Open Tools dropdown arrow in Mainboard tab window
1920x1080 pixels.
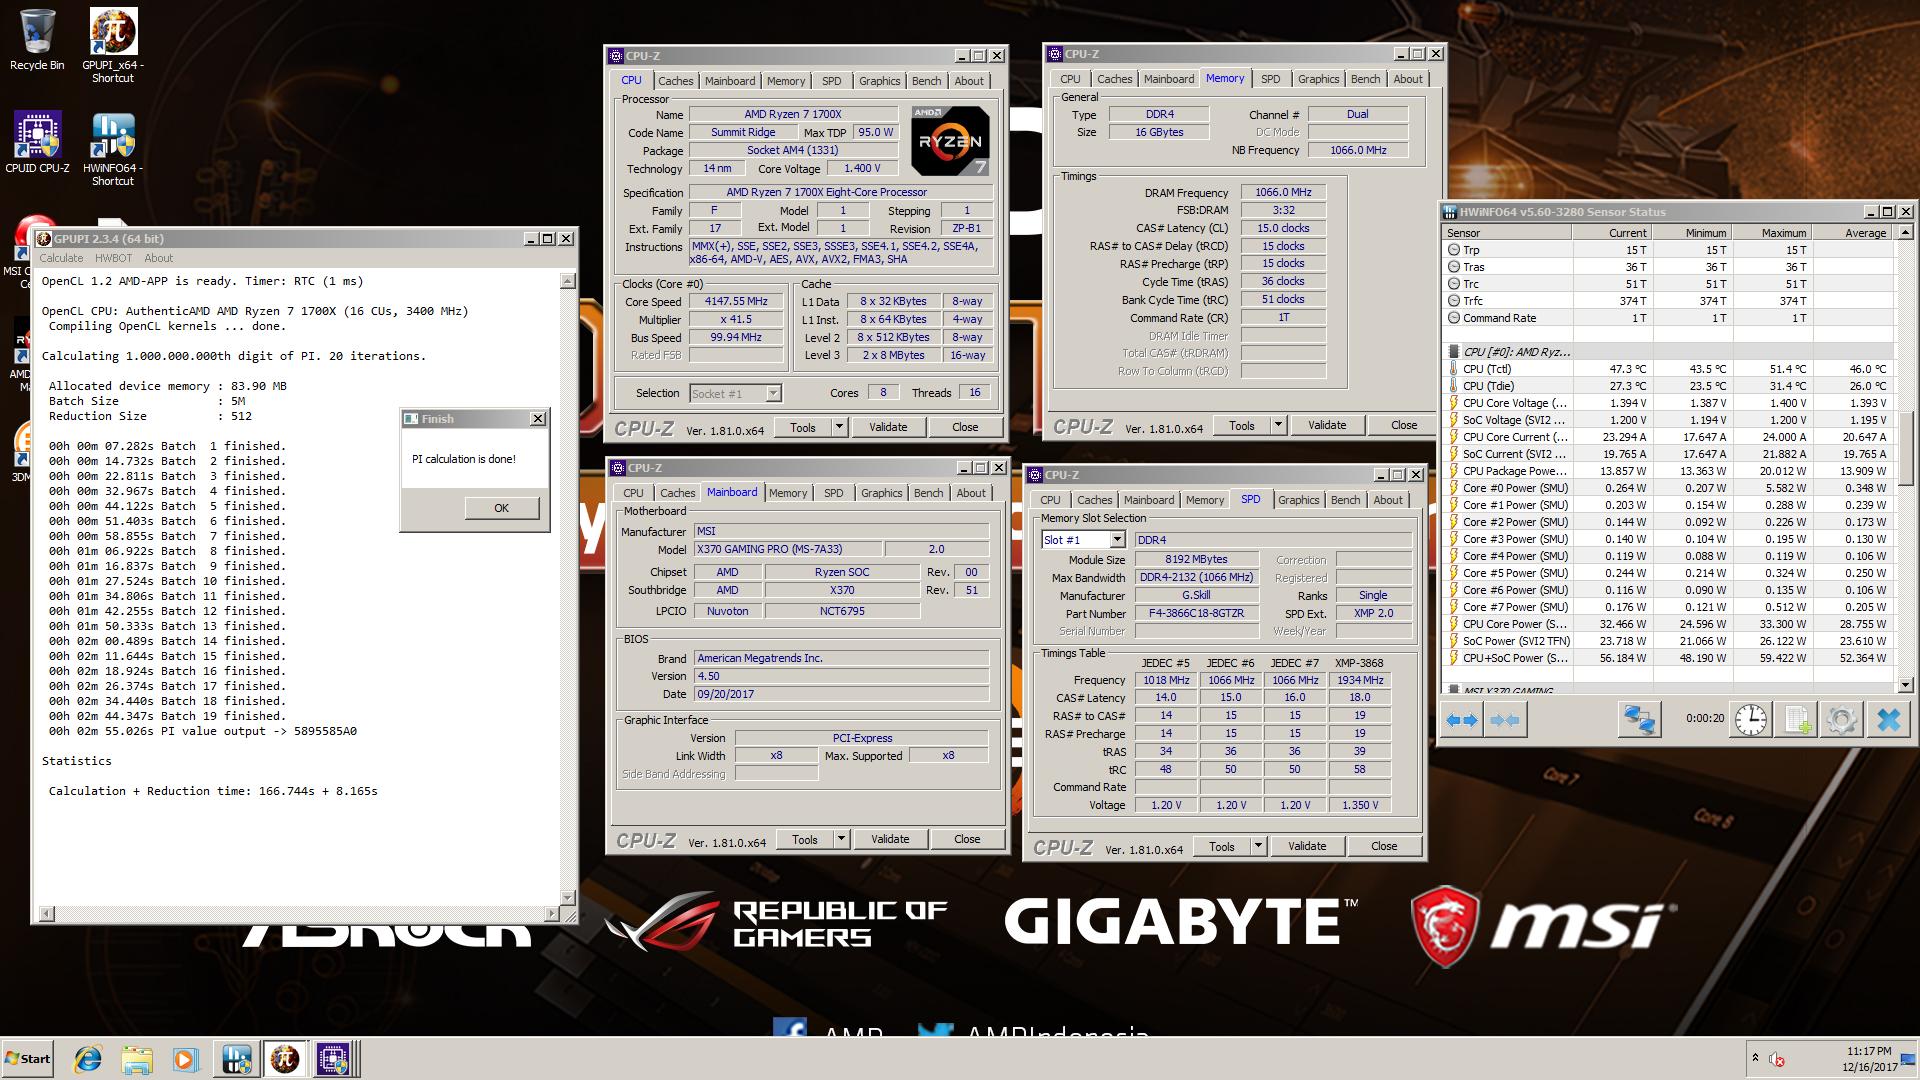coord(841,839)
